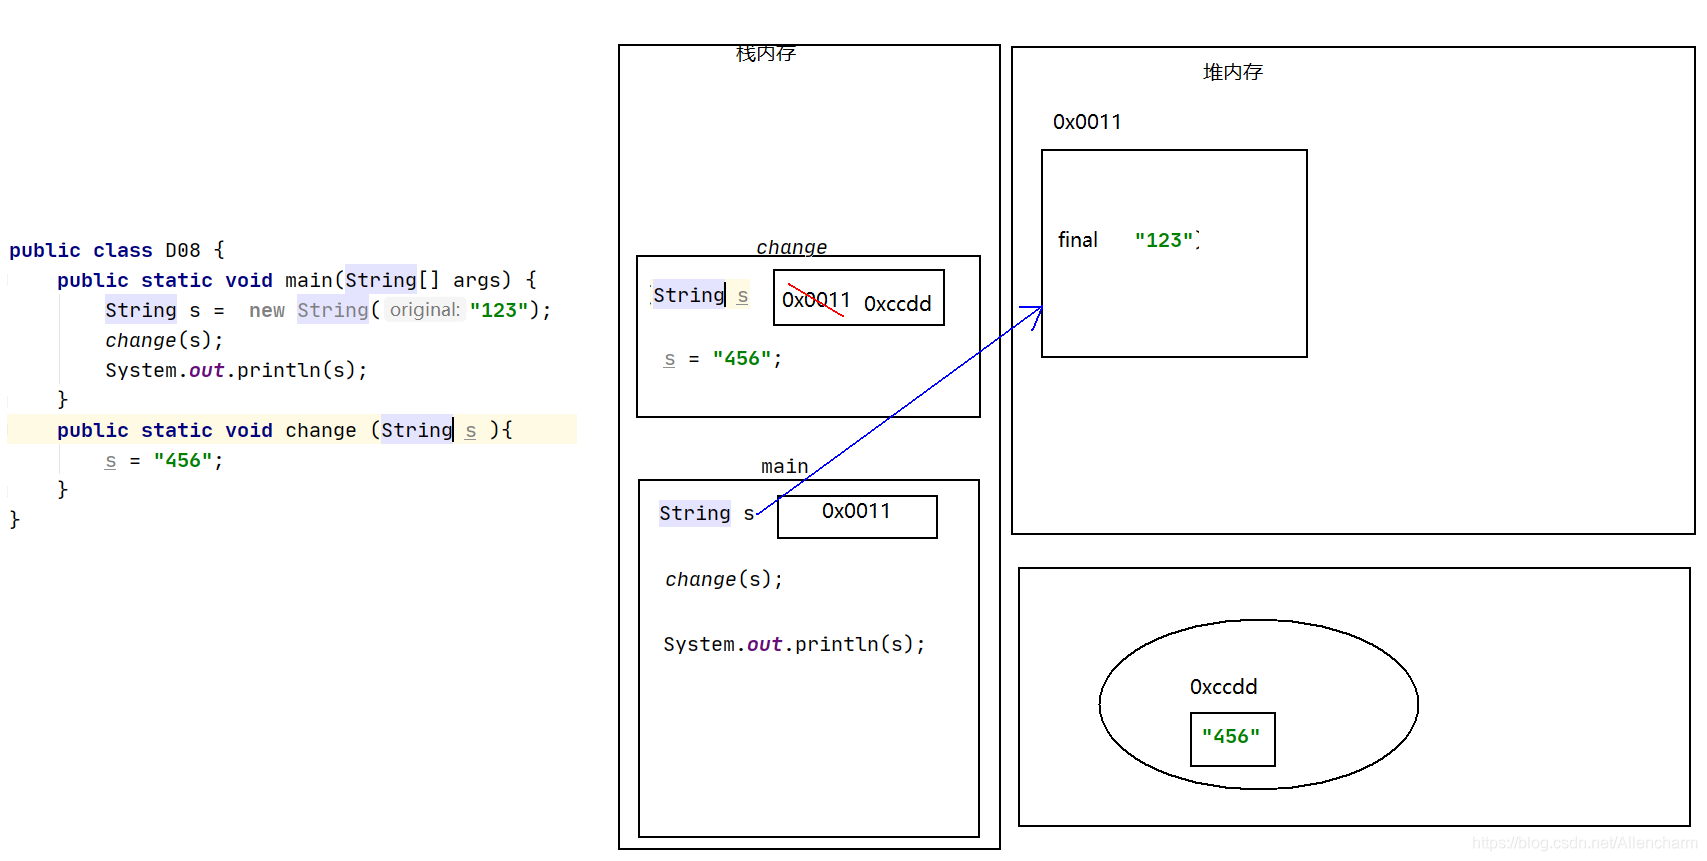
Task: Click the 栈内存 stack memory label
Action: click(766, 53)
